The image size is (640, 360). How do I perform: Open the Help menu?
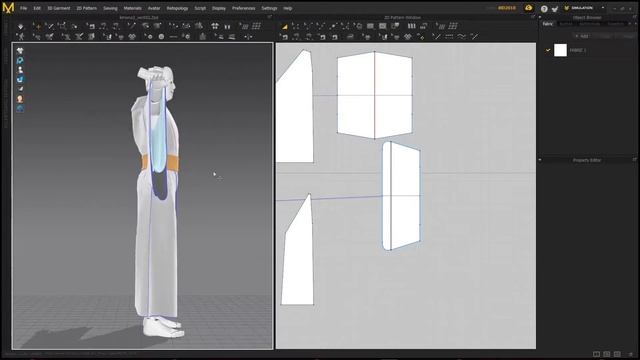pos(288,8)
